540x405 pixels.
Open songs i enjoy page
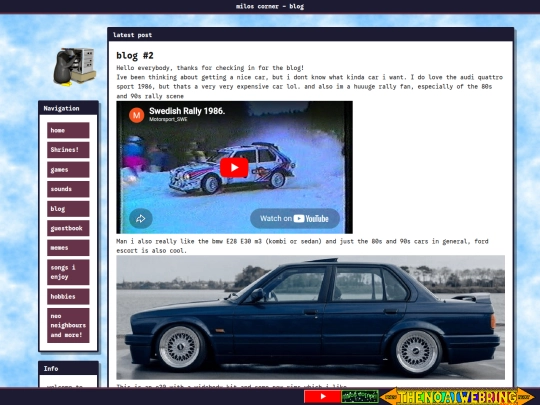(68, 272)
